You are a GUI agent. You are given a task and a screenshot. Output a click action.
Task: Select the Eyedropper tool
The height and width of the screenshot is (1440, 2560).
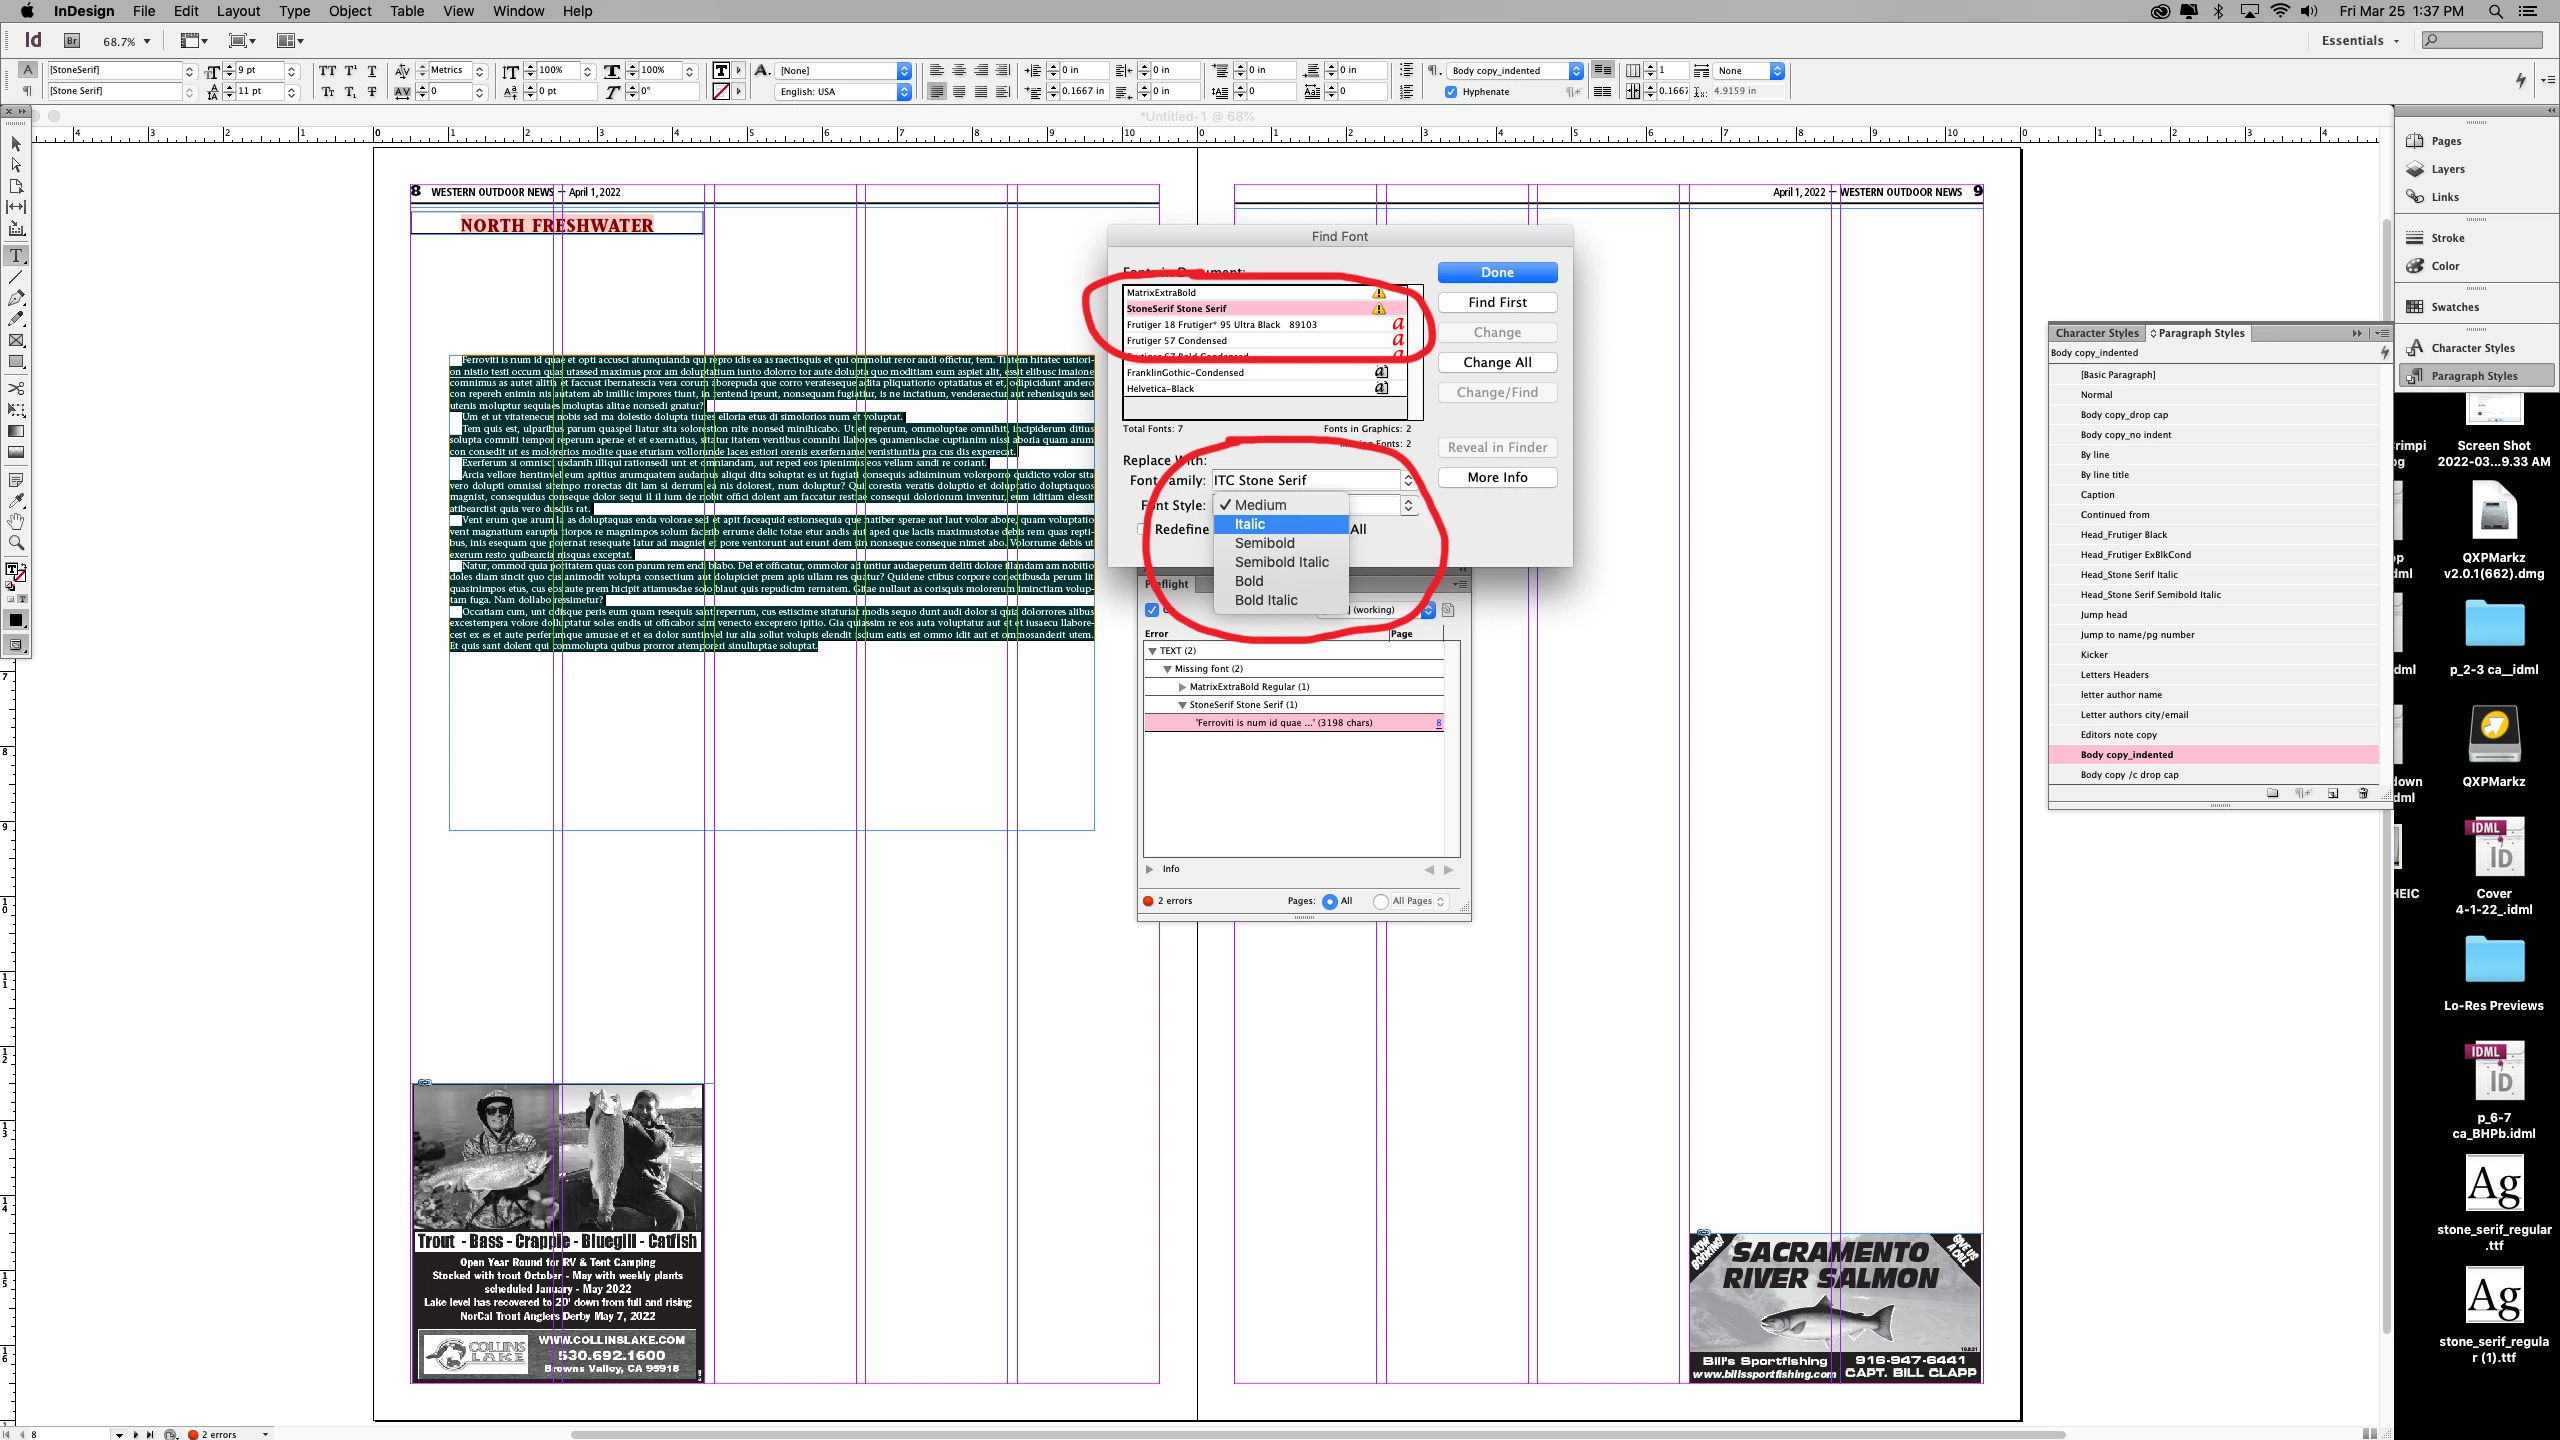16,501
